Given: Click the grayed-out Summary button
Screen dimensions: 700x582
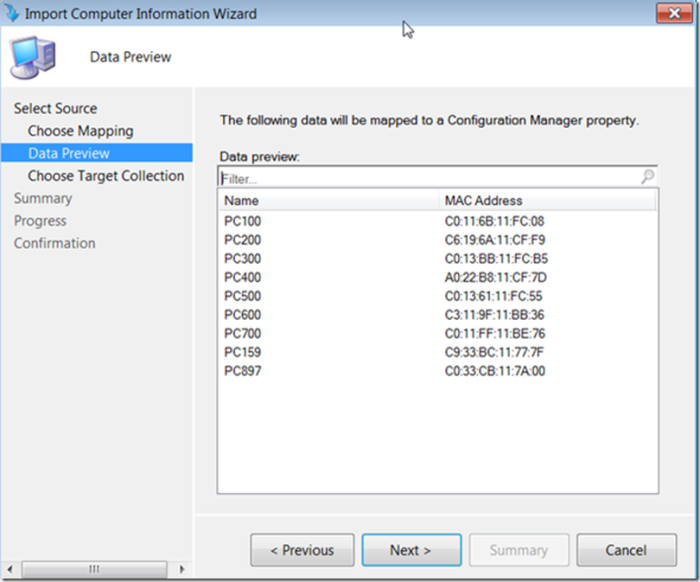Looking at the screenshot, I should 519,550.
